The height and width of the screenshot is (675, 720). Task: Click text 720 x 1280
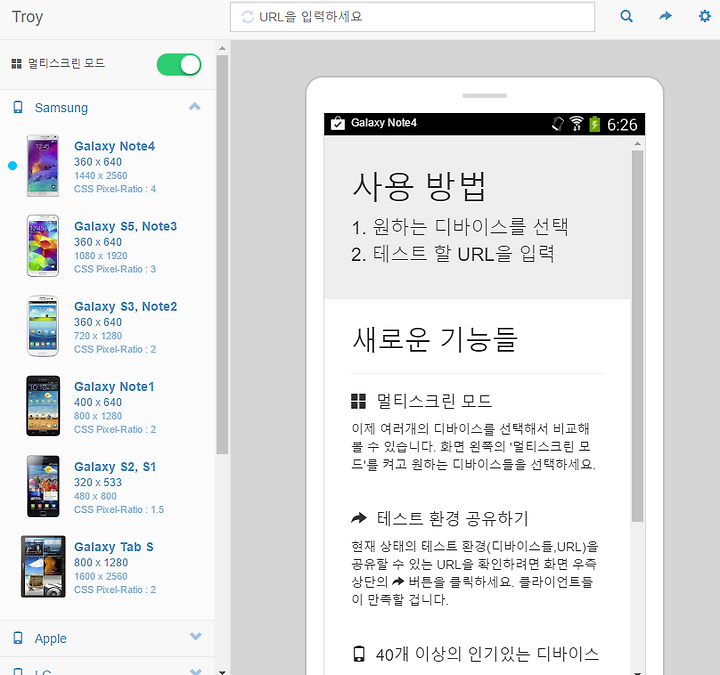[98, 336]
